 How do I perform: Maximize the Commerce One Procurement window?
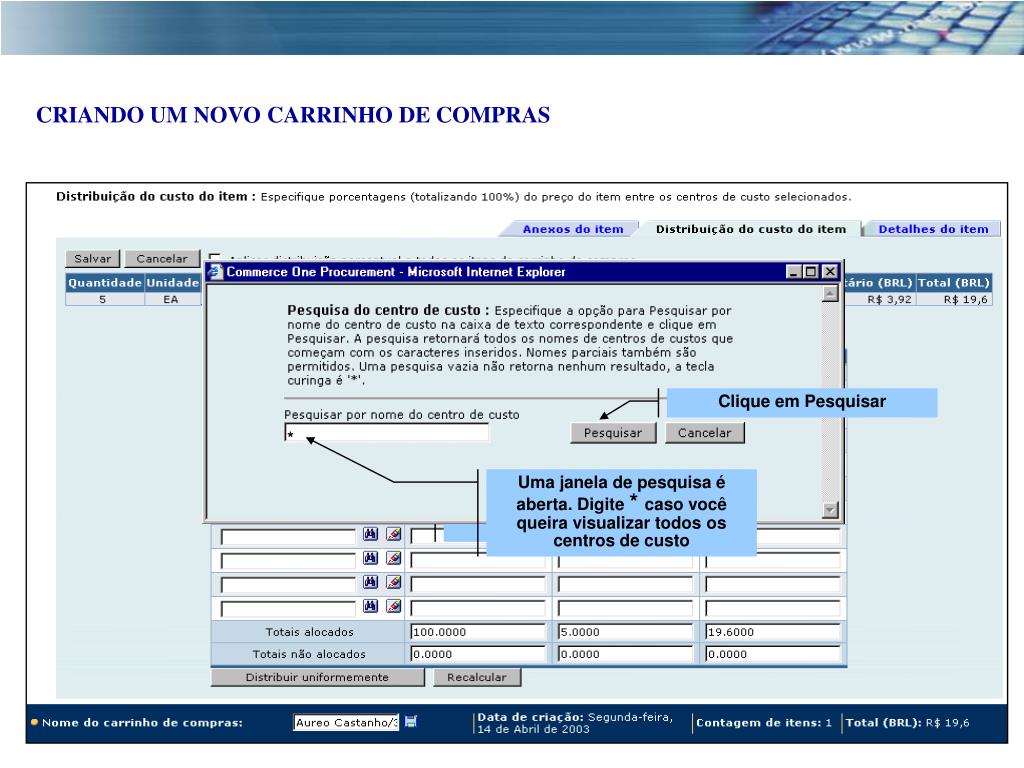click(x=811, y=272)
